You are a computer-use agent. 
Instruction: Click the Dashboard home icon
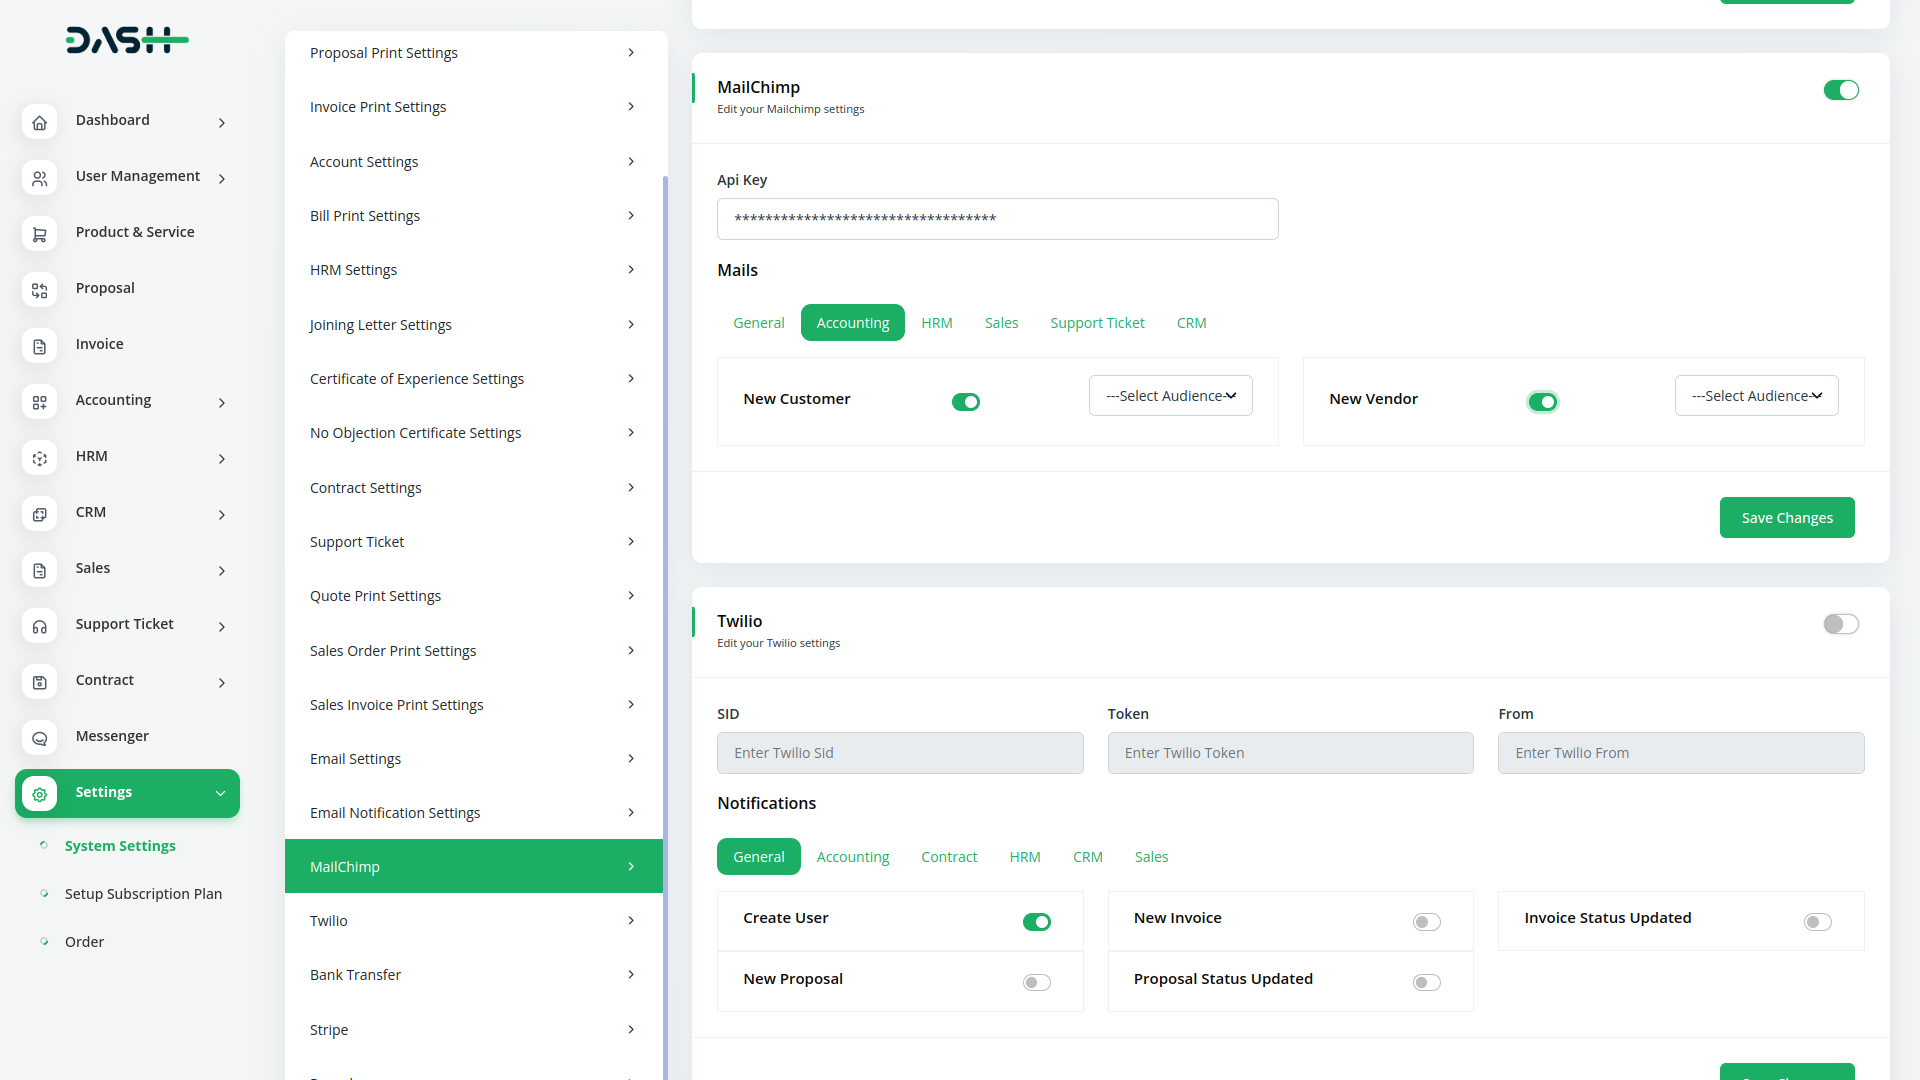(x=39, y=122)
